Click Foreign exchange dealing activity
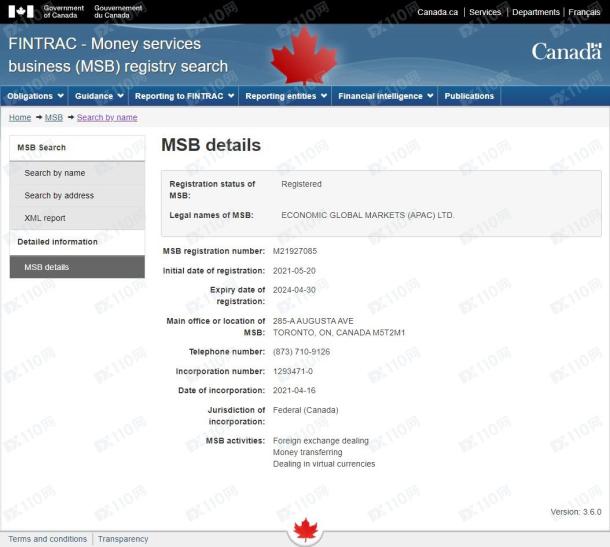610x547 pixels. (321, 441)
